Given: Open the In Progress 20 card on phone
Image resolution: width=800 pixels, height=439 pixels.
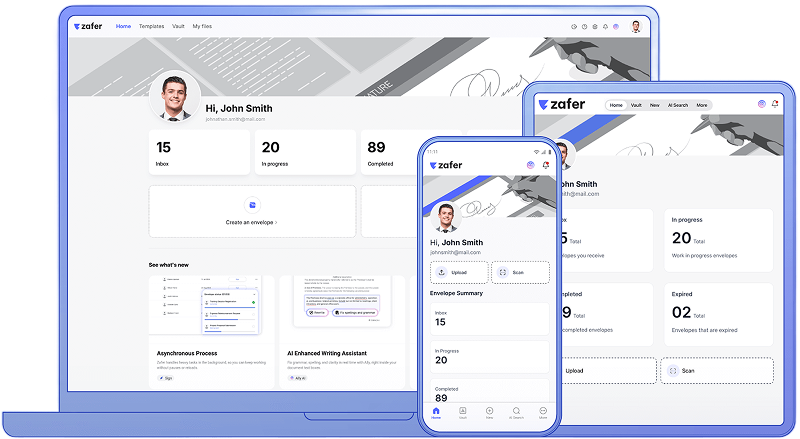Looking at the screenshot, I should click(x=489, y=357).
